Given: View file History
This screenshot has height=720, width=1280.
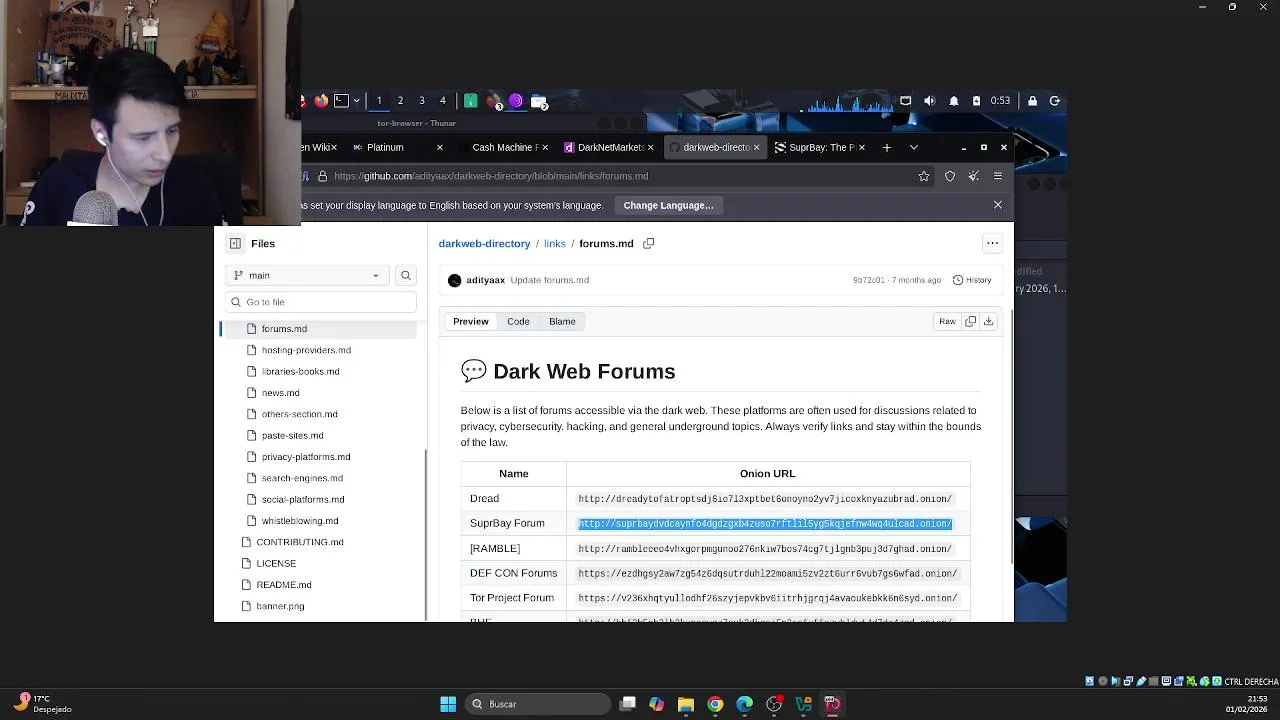Looking at the screenshot, I should point(972,280).
